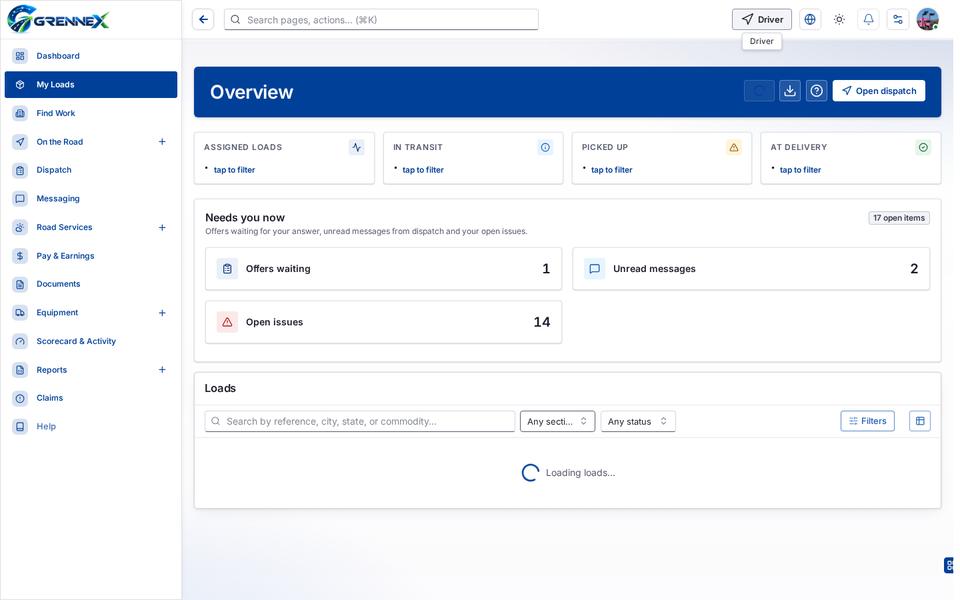Open the Offers waiting item
The image size is (960, 600).
coord(383,269)
